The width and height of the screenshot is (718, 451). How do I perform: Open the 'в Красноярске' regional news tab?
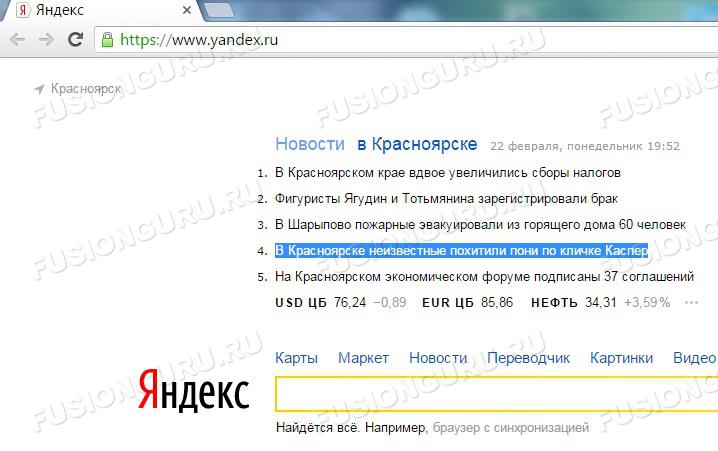[417, 144]
